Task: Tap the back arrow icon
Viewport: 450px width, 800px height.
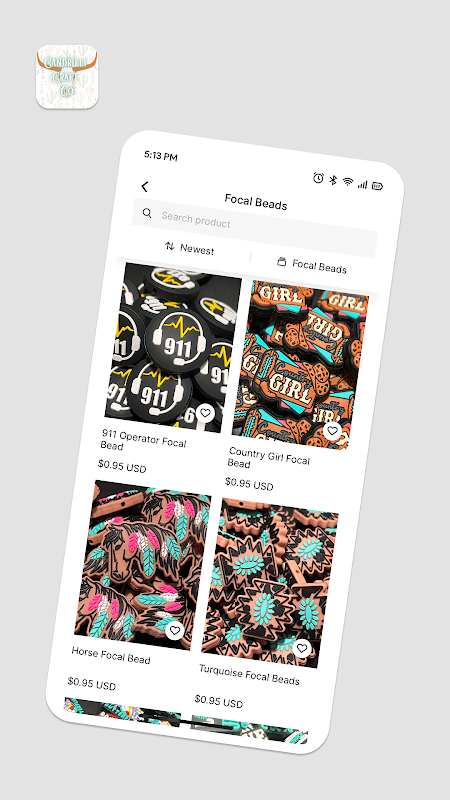Action: [145, 187]
